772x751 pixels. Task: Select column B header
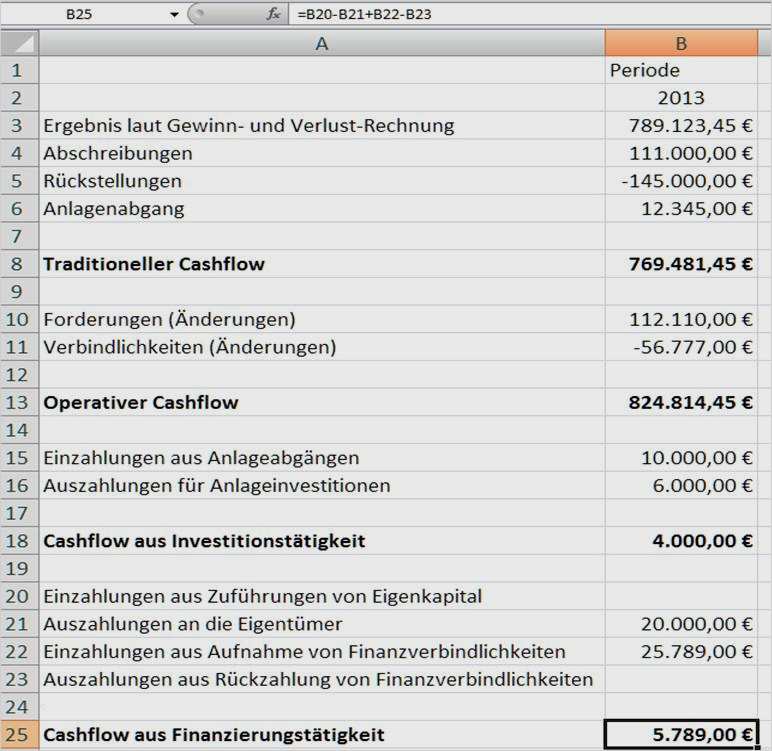[681, 43]
